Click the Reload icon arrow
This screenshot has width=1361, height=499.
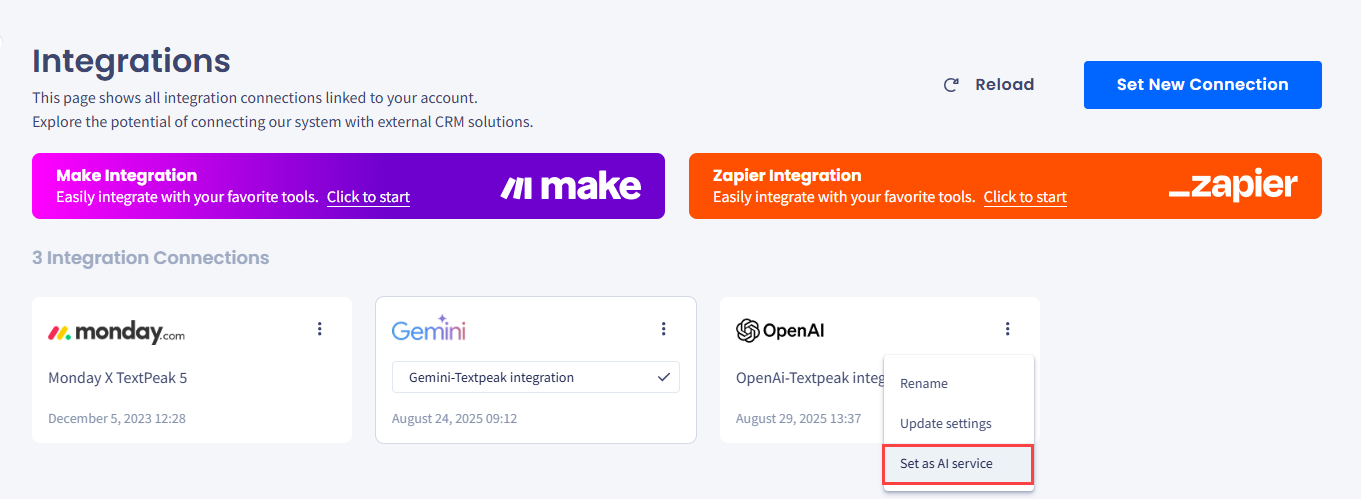[952, 85]
